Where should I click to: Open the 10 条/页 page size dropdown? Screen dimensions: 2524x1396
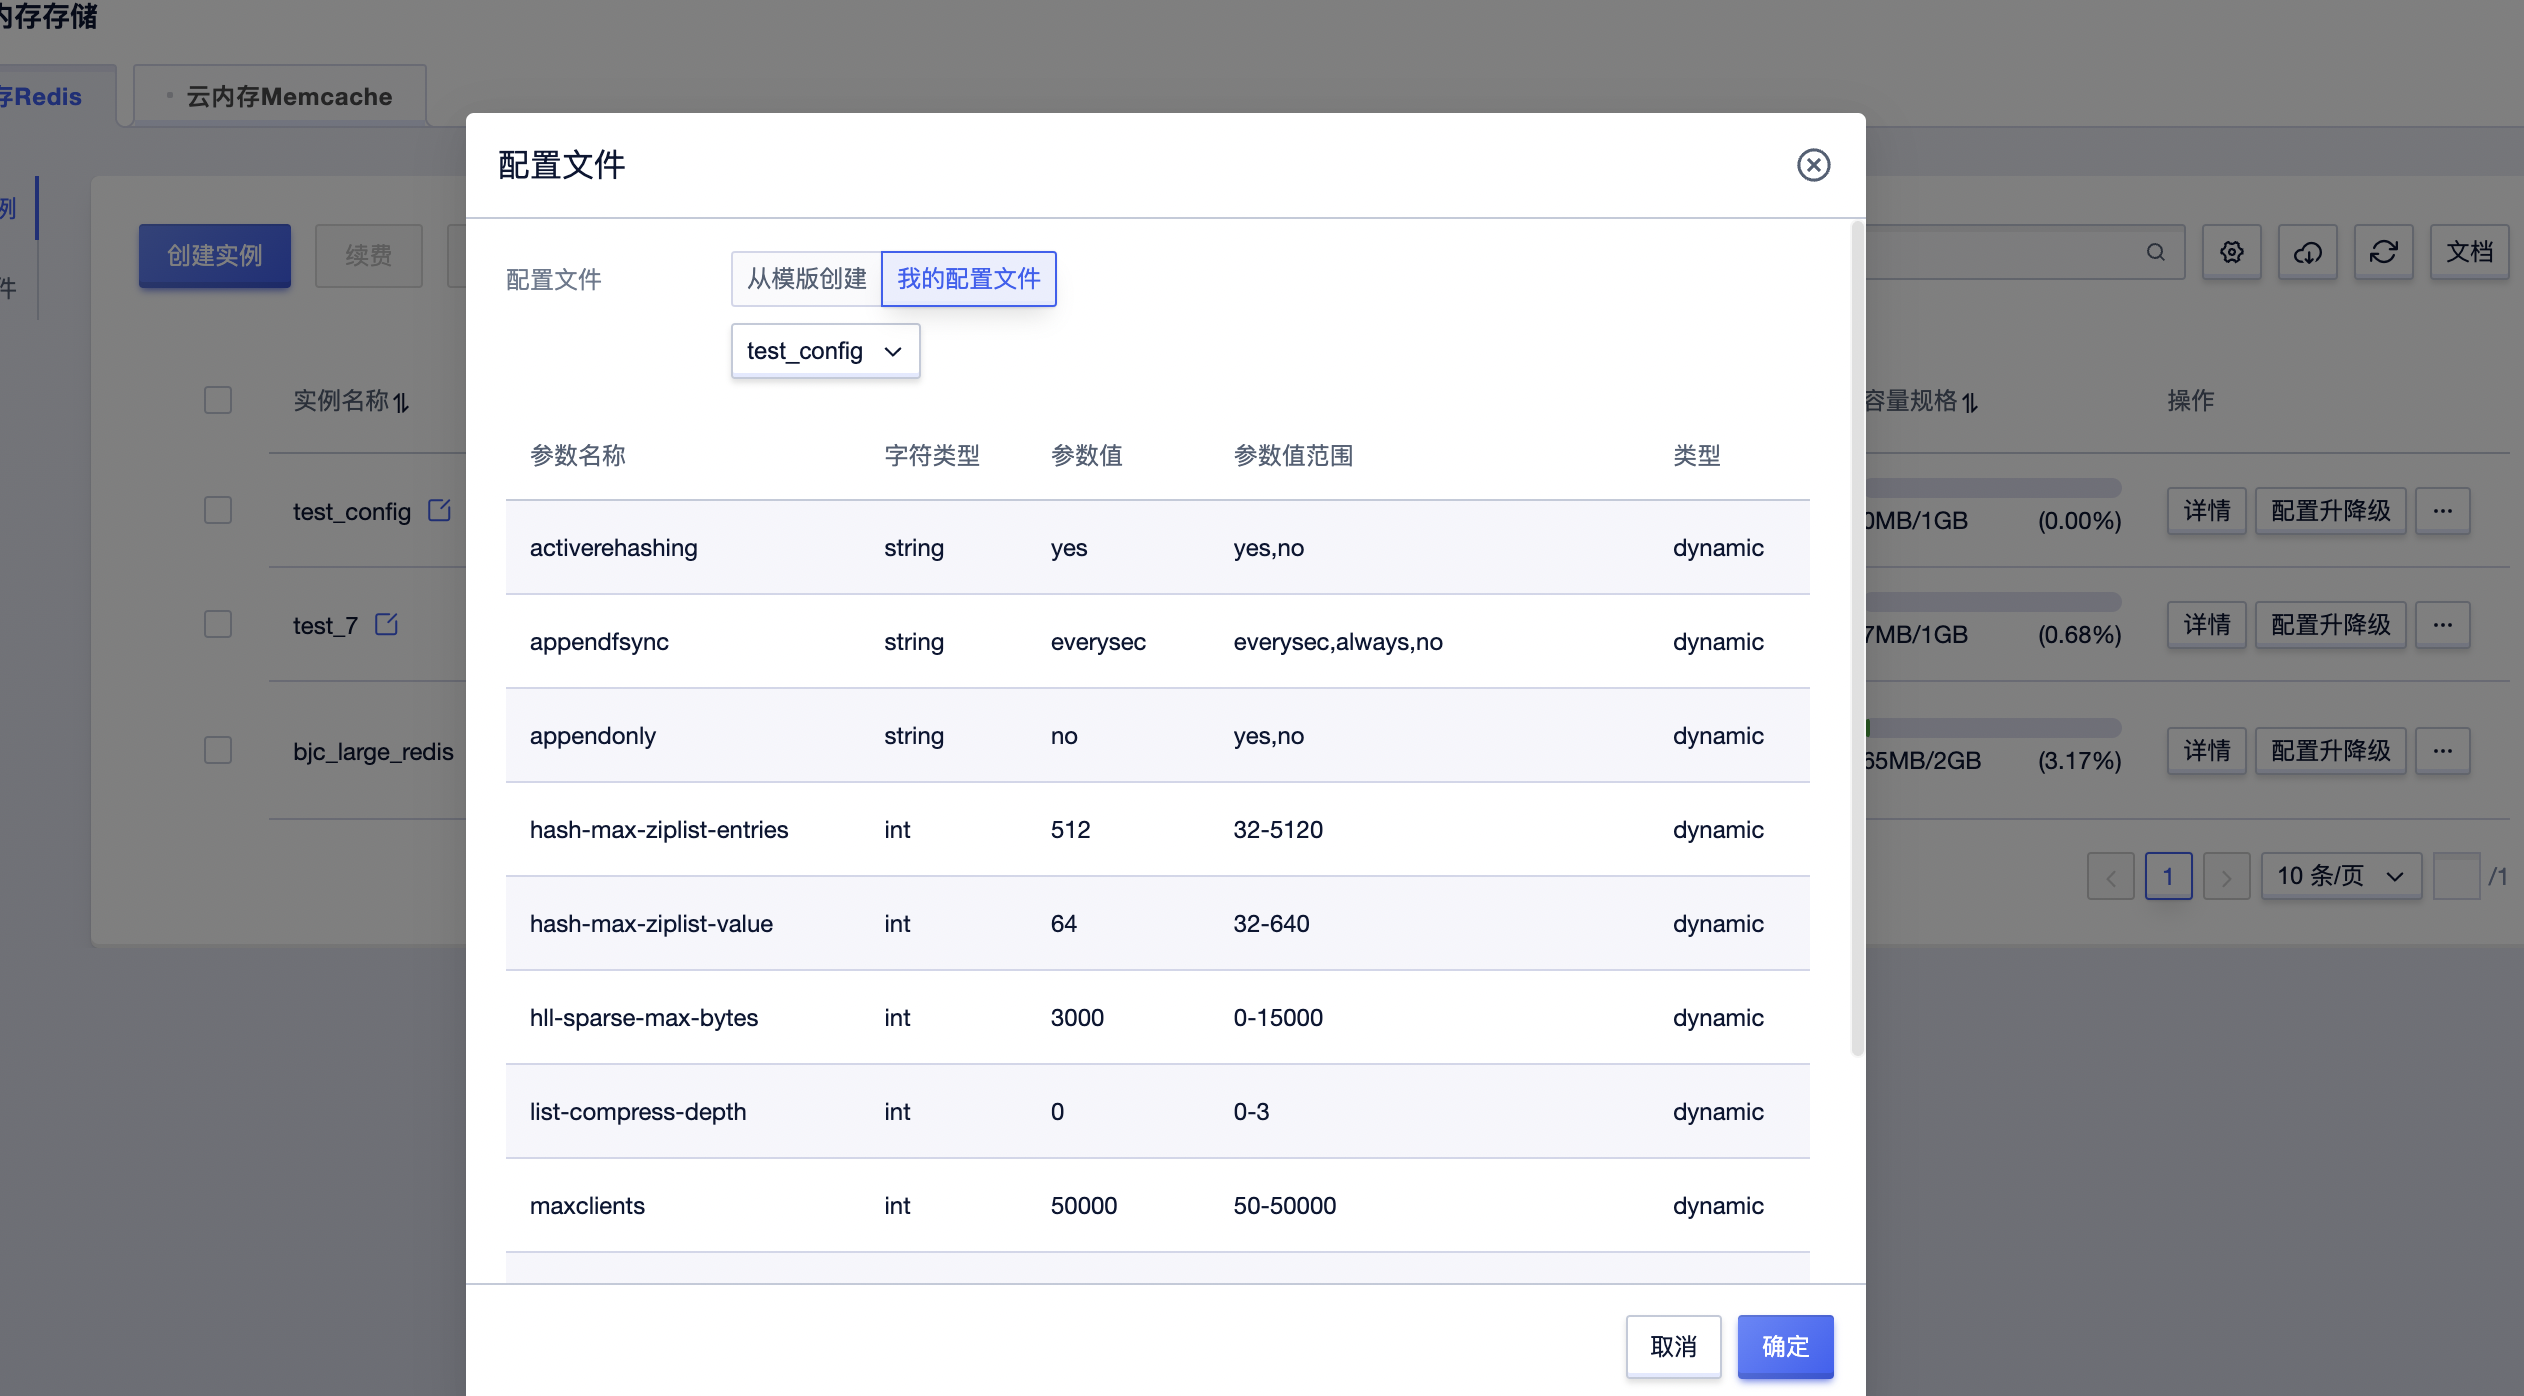point(2340,876)
